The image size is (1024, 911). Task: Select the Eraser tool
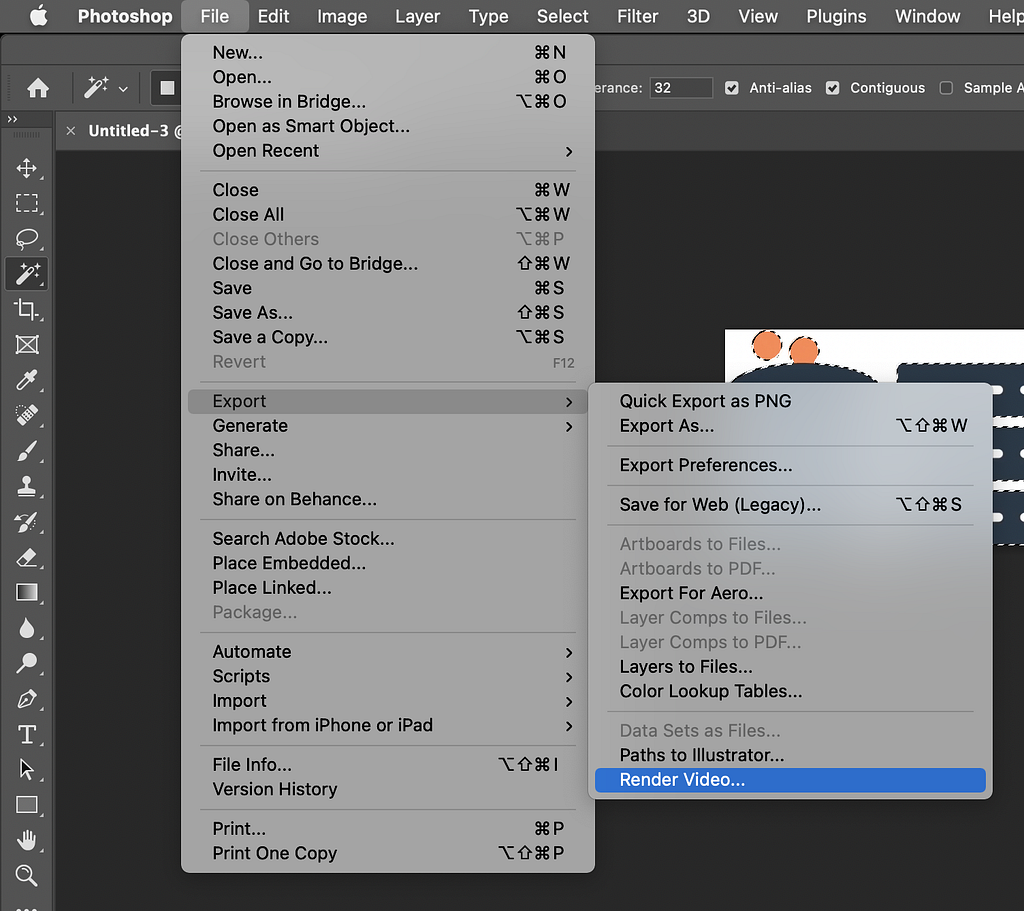(26, 557)
